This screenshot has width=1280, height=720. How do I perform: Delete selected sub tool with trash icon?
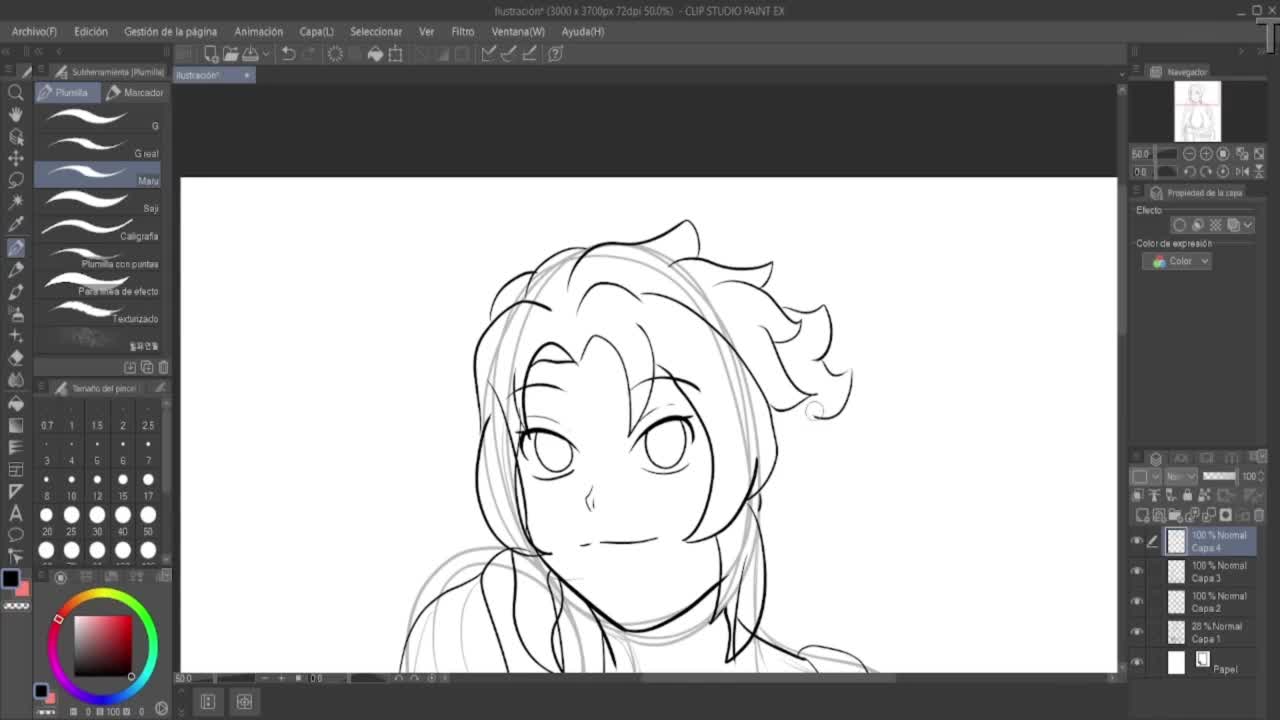click(163, 367)
